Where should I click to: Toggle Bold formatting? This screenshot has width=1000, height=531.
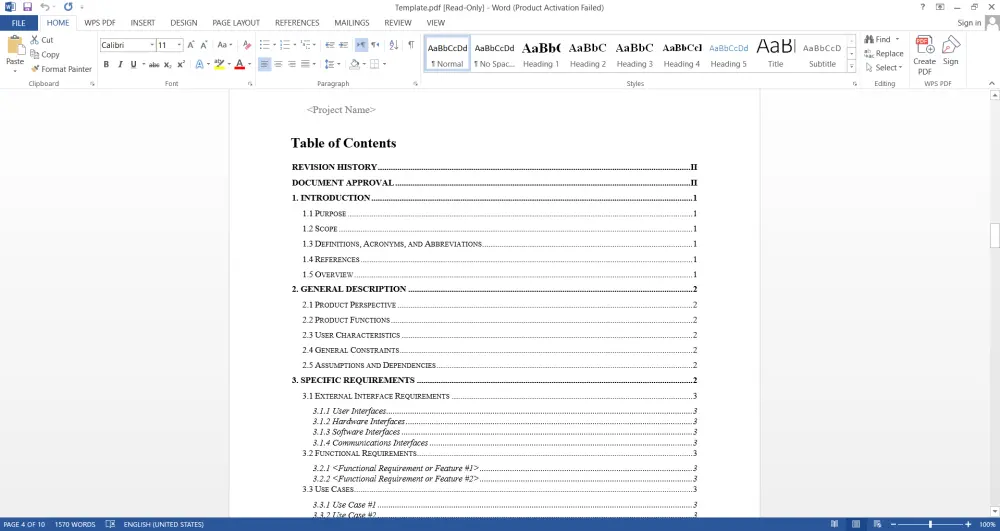[106, 64]
